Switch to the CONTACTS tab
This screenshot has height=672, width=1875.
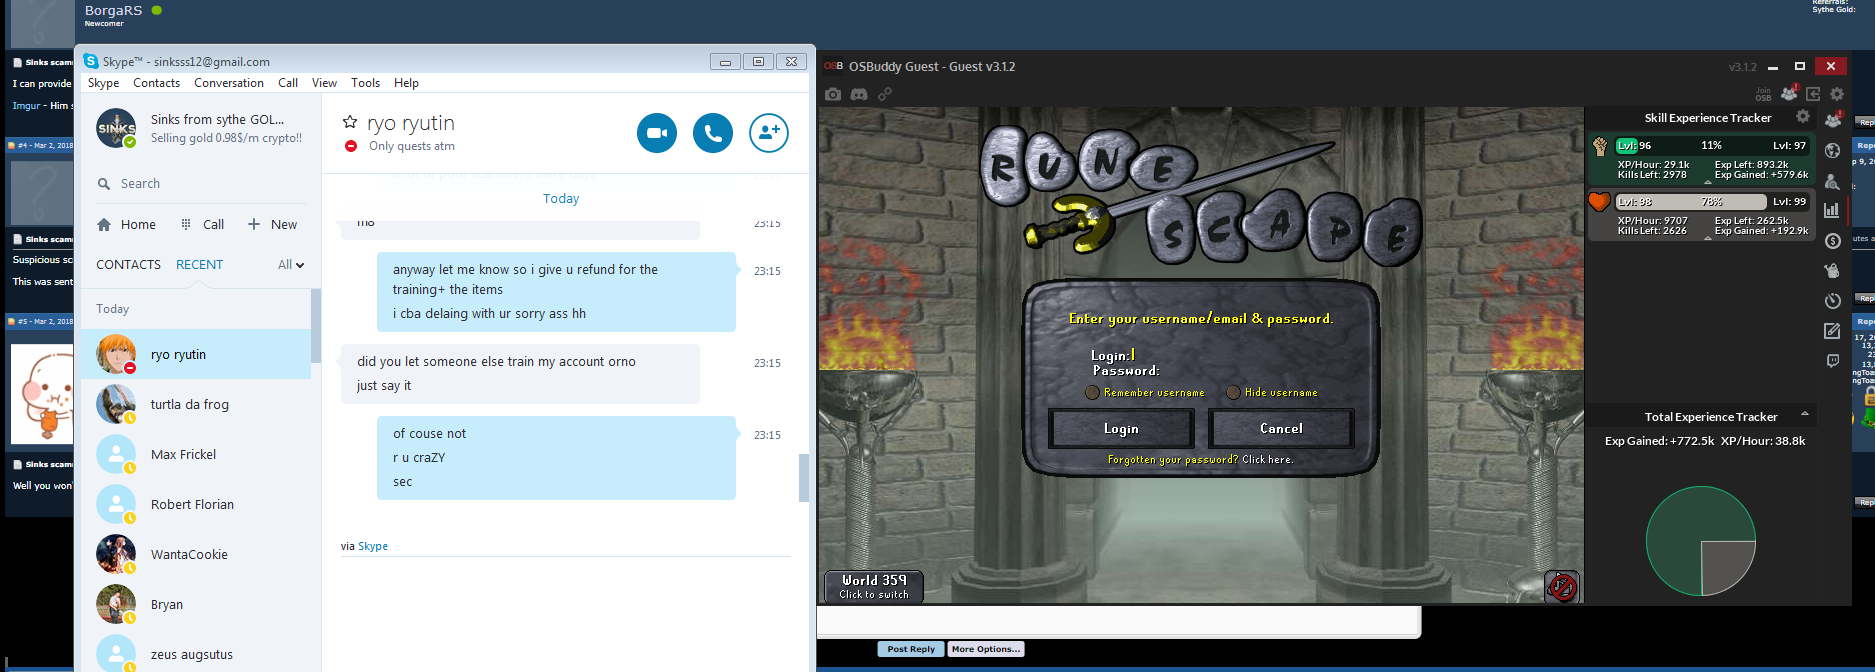point(128,265)
